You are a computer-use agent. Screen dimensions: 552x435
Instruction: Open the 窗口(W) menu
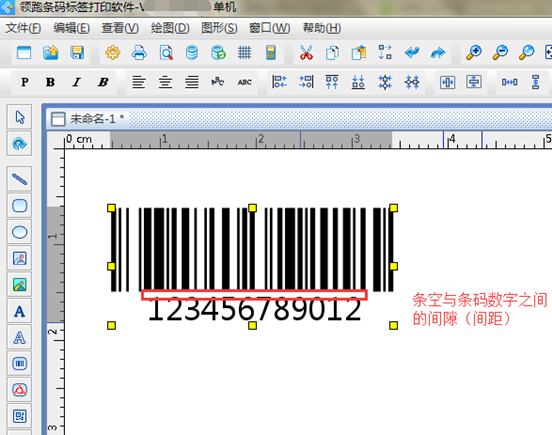[269, 28]
